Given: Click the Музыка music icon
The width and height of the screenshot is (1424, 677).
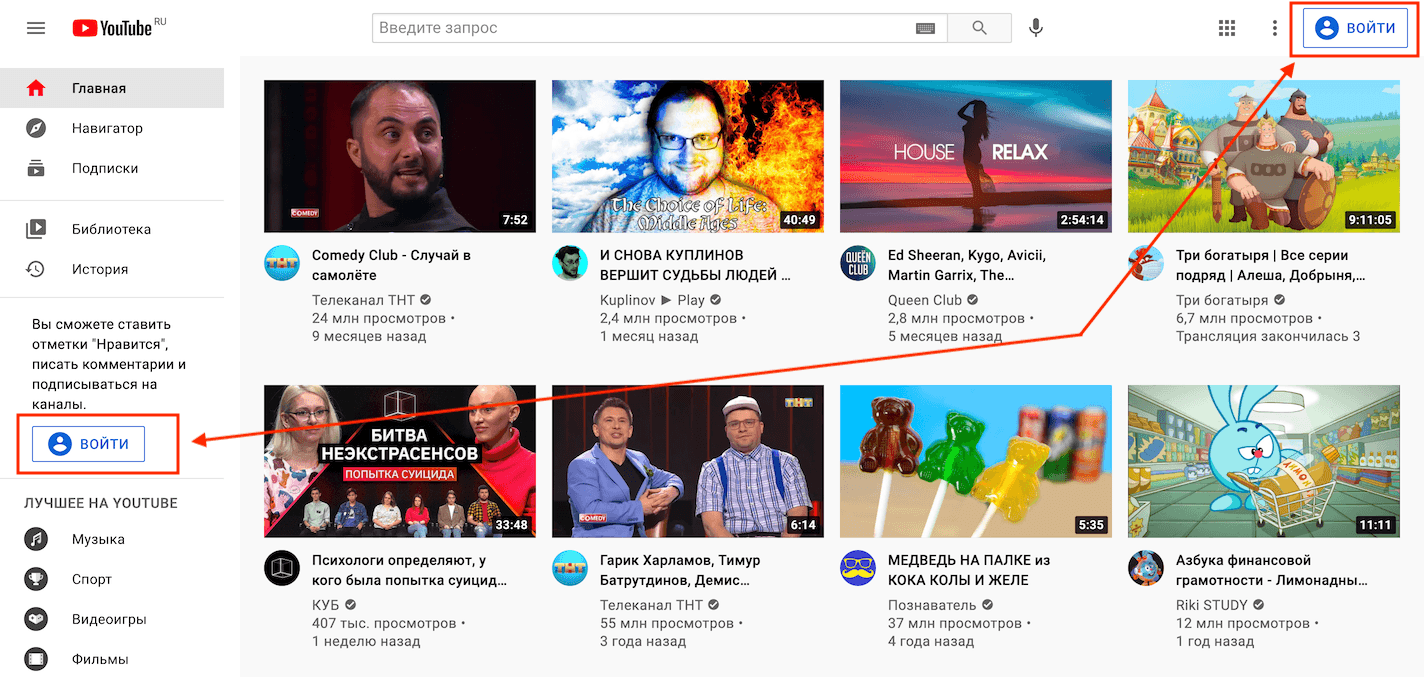Looking at the screenshot, I should point(36,539).
